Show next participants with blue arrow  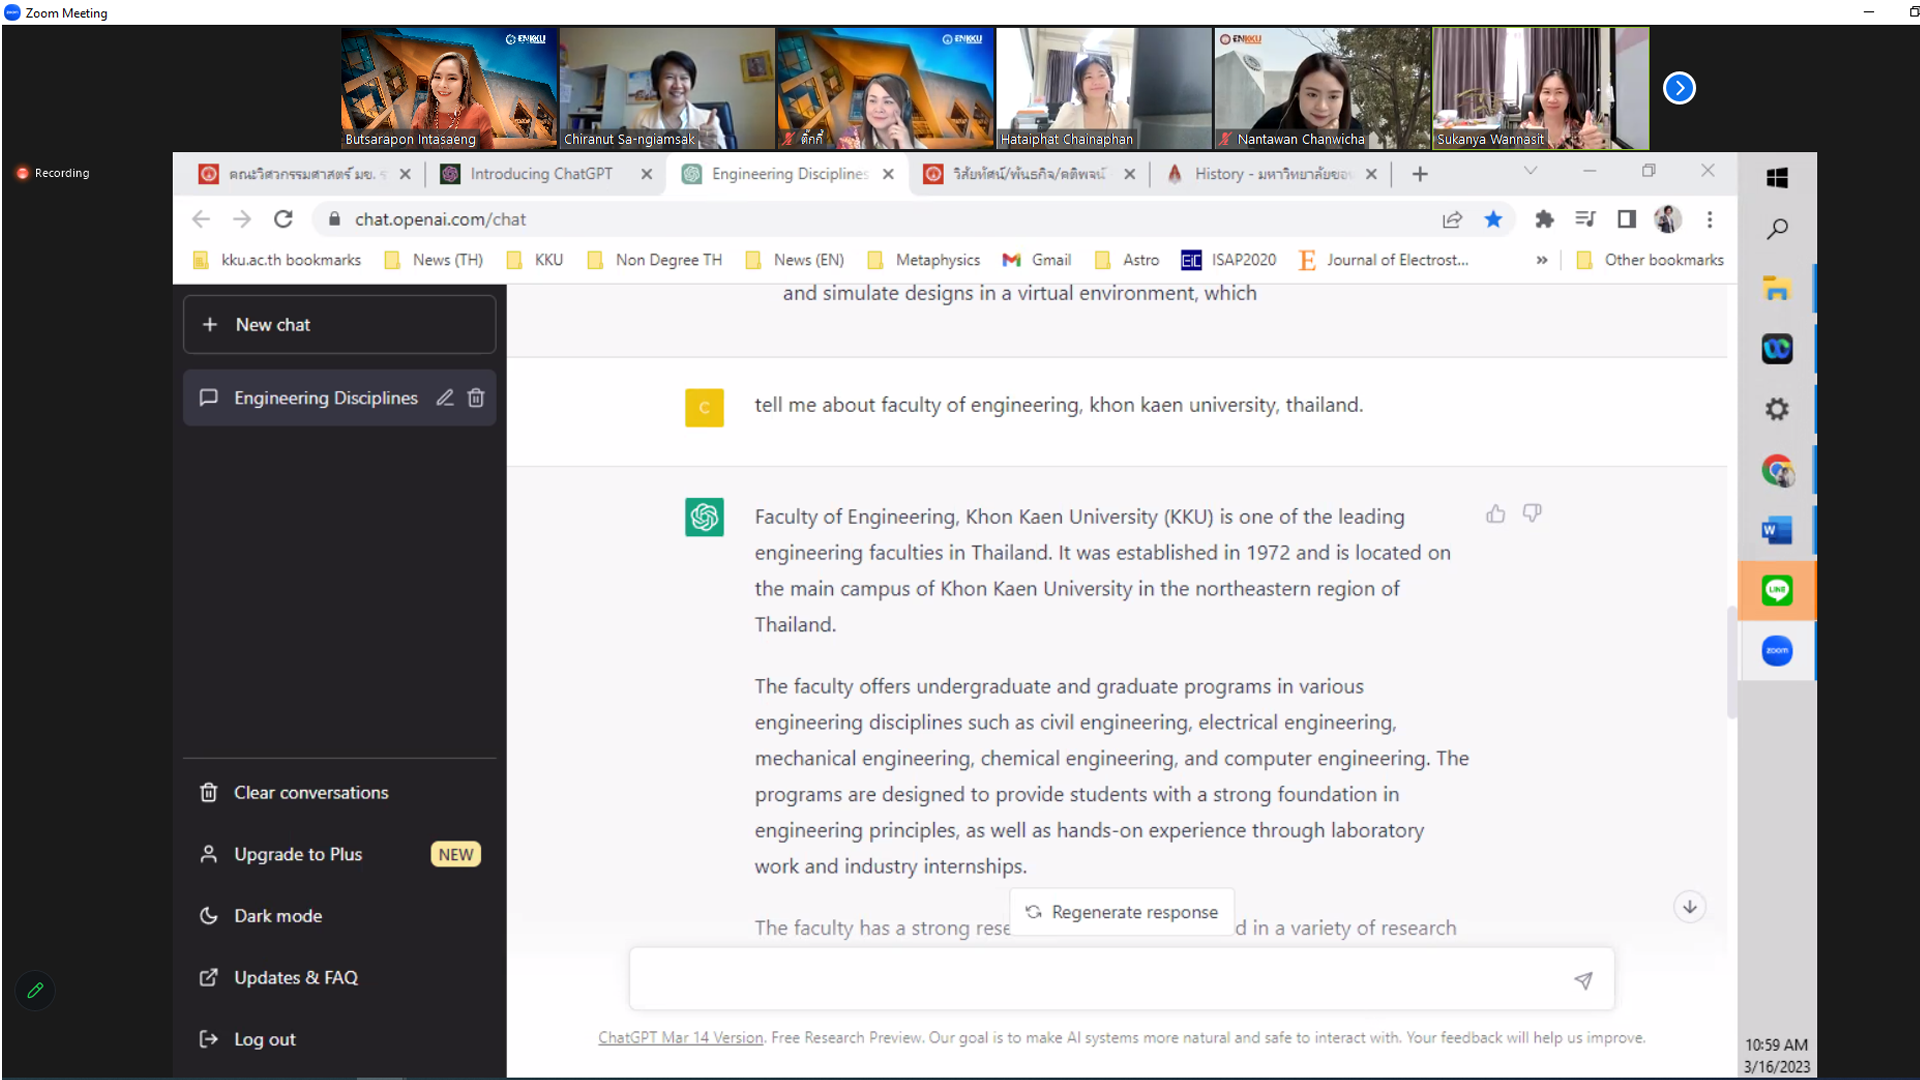pos(1679,88)
